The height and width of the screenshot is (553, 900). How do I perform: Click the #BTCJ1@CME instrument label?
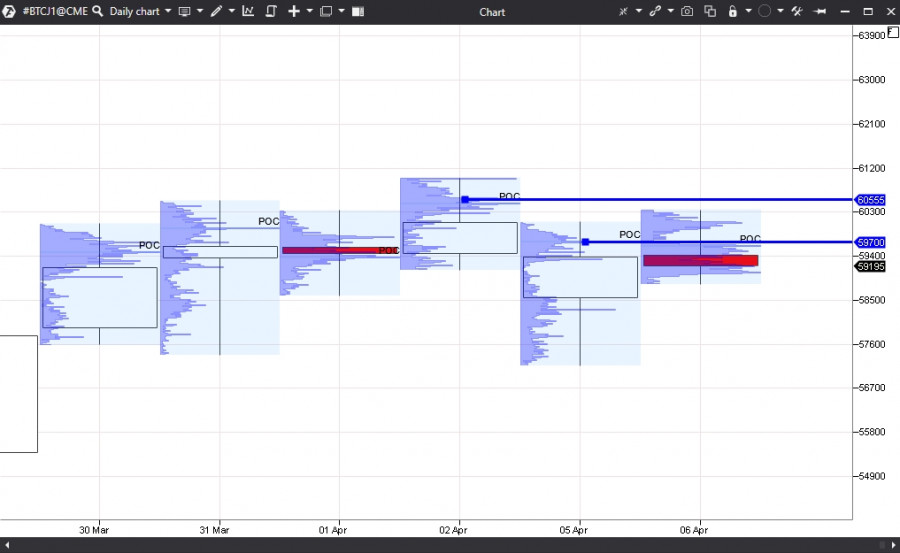(x=55, y=11)
